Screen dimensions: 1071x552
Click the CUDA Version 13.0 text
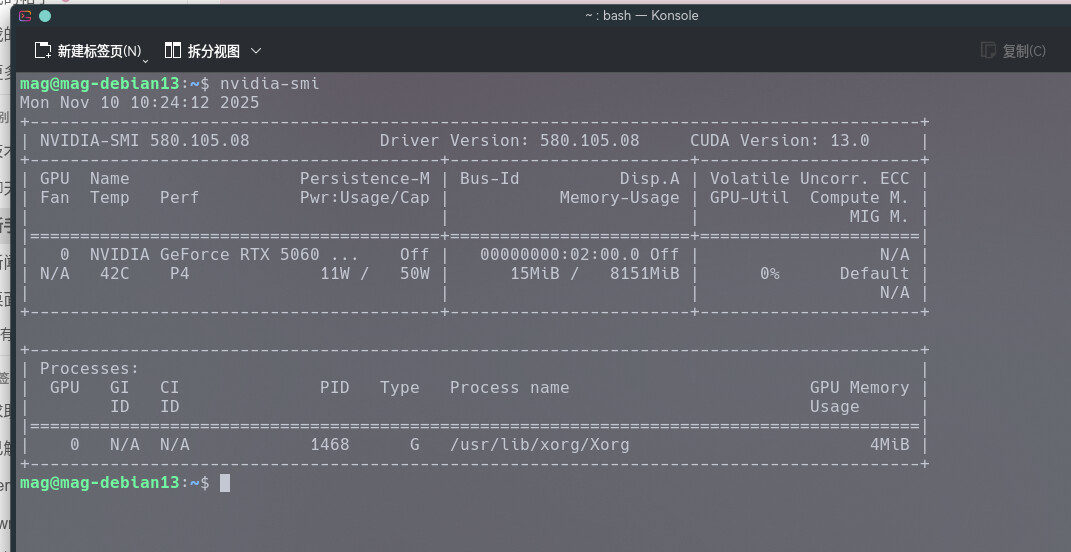(779, 141)
